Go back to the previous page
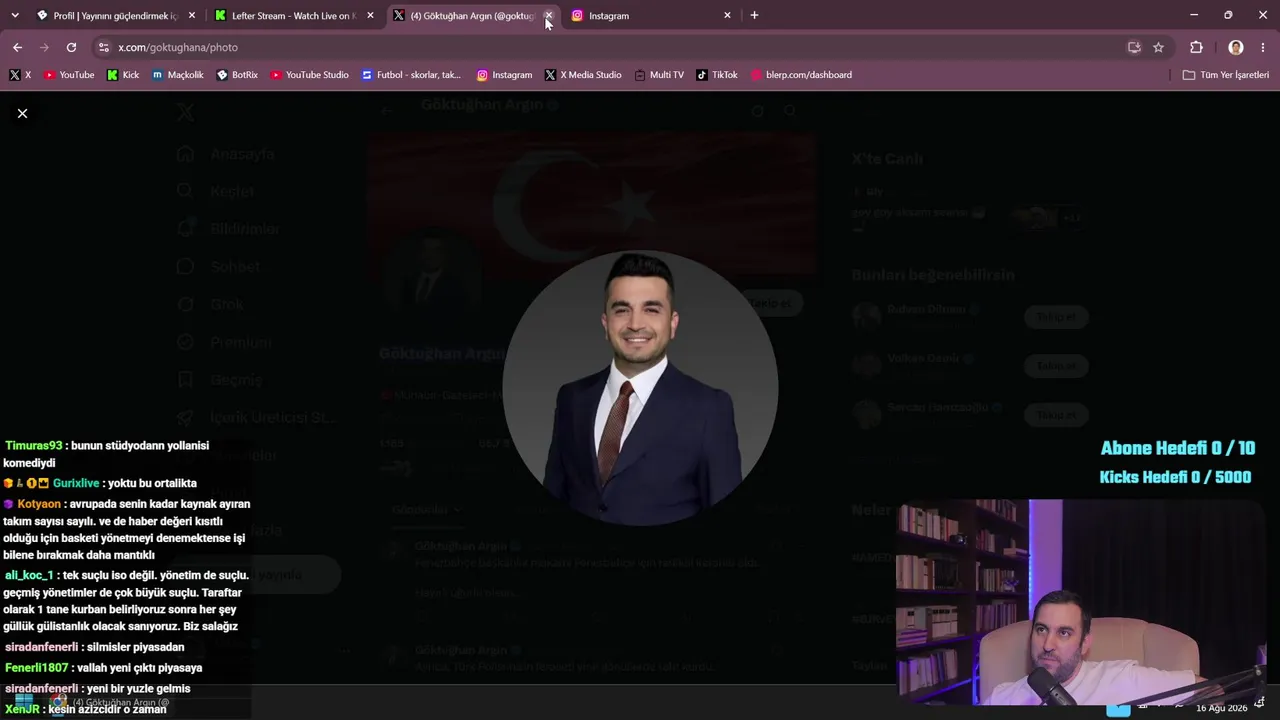The width and height of the screenshot is (1280, 720). click(x=17, y=47)
